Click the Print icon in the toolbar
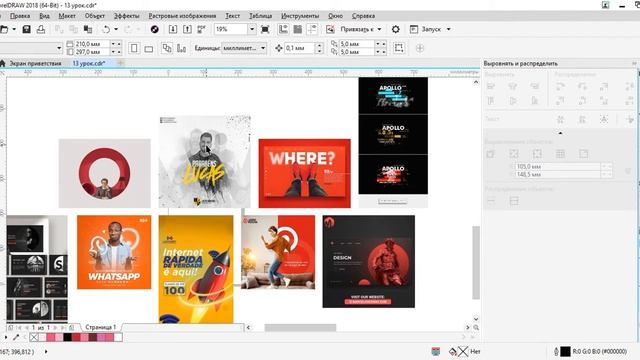Viewport: 640px width, 360px height. click(x=41, y=29)
